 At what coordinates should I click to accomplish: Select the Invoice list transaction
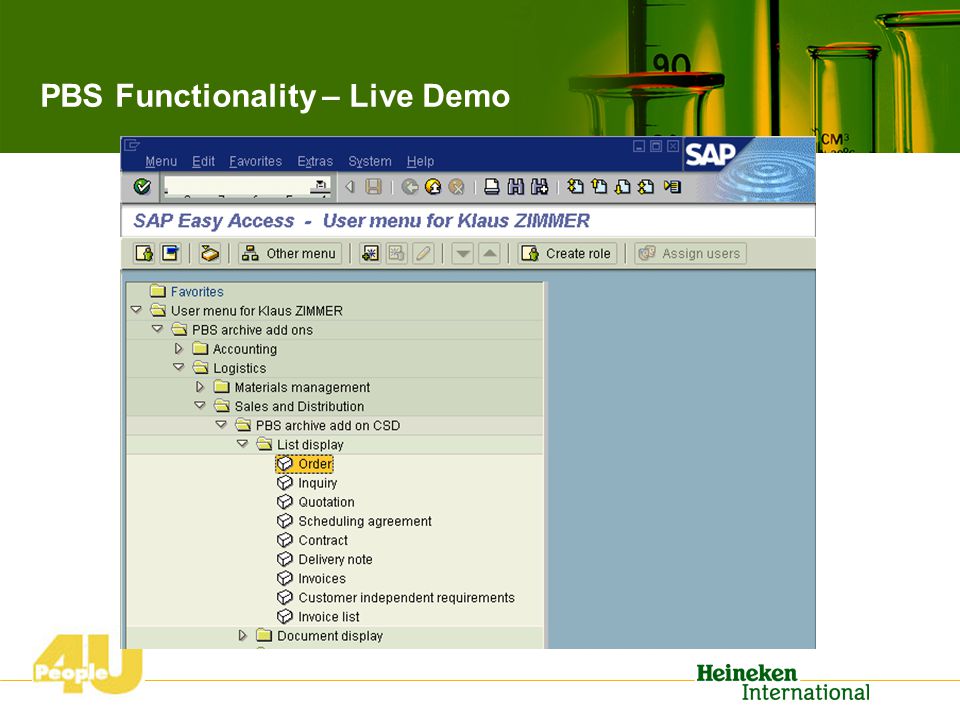318,616
